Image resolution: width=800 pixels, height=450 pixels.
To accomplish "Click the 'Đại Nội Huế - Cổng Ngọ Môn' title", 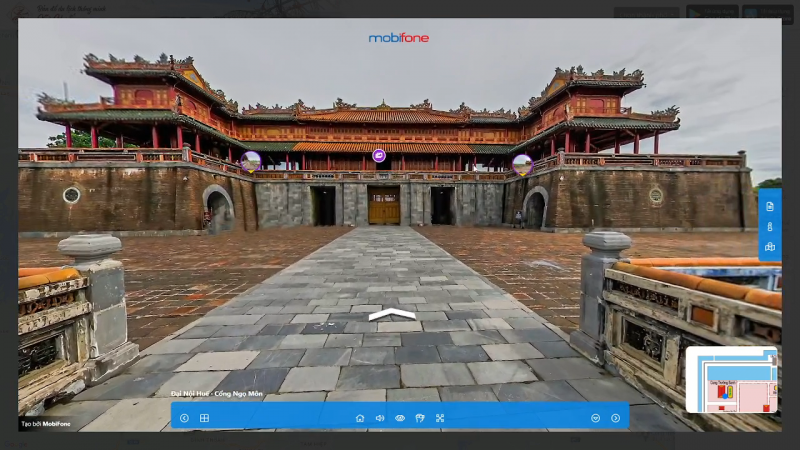I will click(x=217, y=394).
